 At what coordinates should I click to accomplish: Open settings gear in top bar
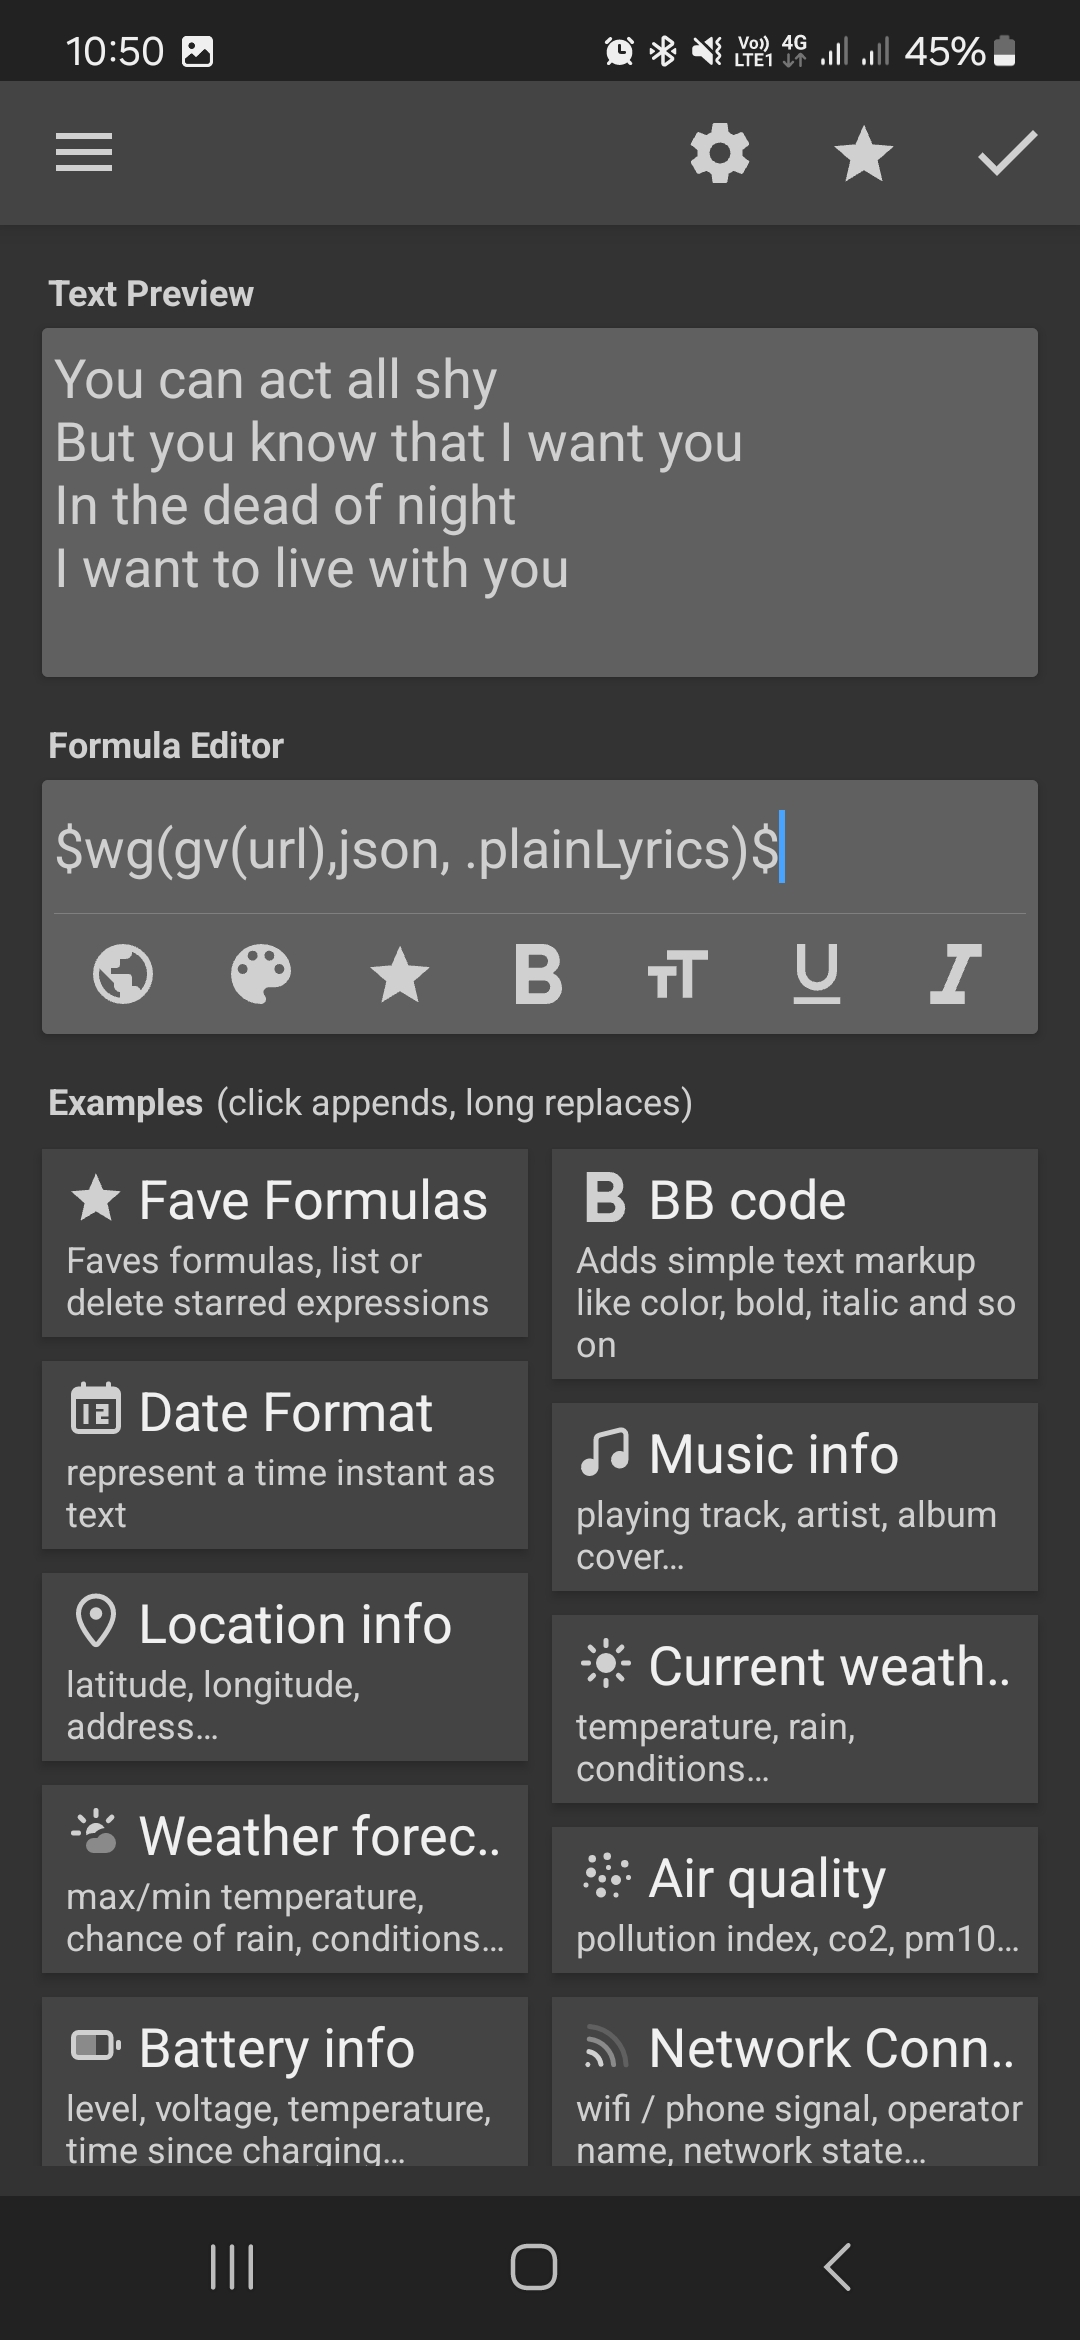(x=720, y=153)
